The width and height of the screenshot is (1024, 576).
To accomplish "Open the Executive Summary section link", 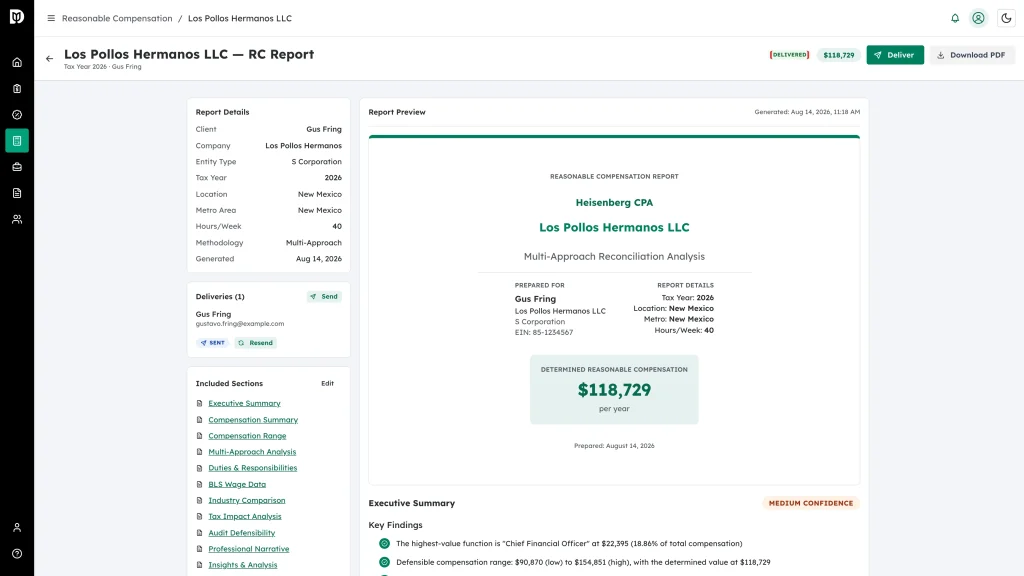I will click(244, 404).
